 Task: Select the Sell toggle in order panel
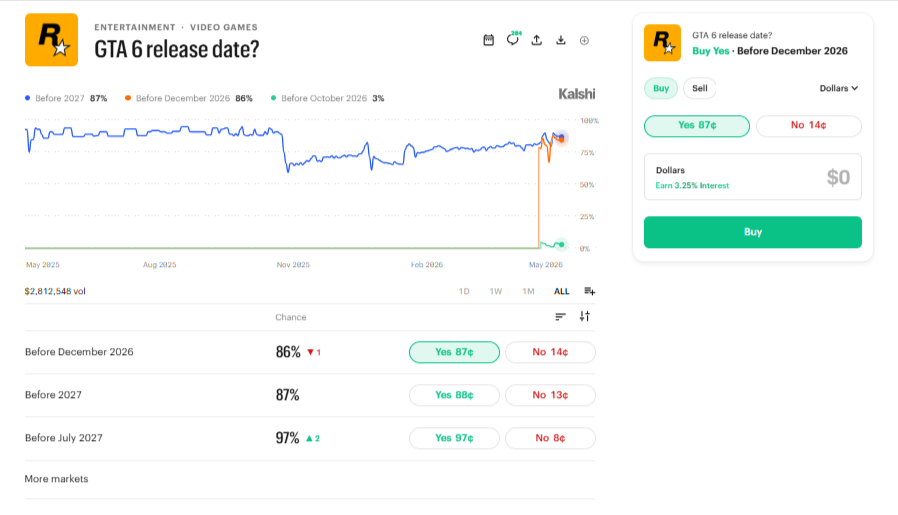pos(699,88)
